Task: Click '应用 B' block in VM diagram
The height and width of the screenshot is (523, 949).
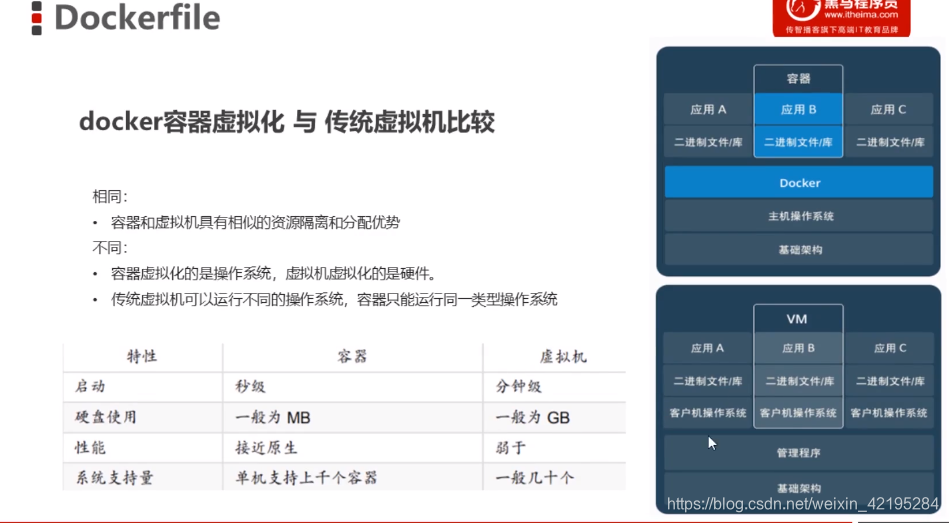Action: 798,348
